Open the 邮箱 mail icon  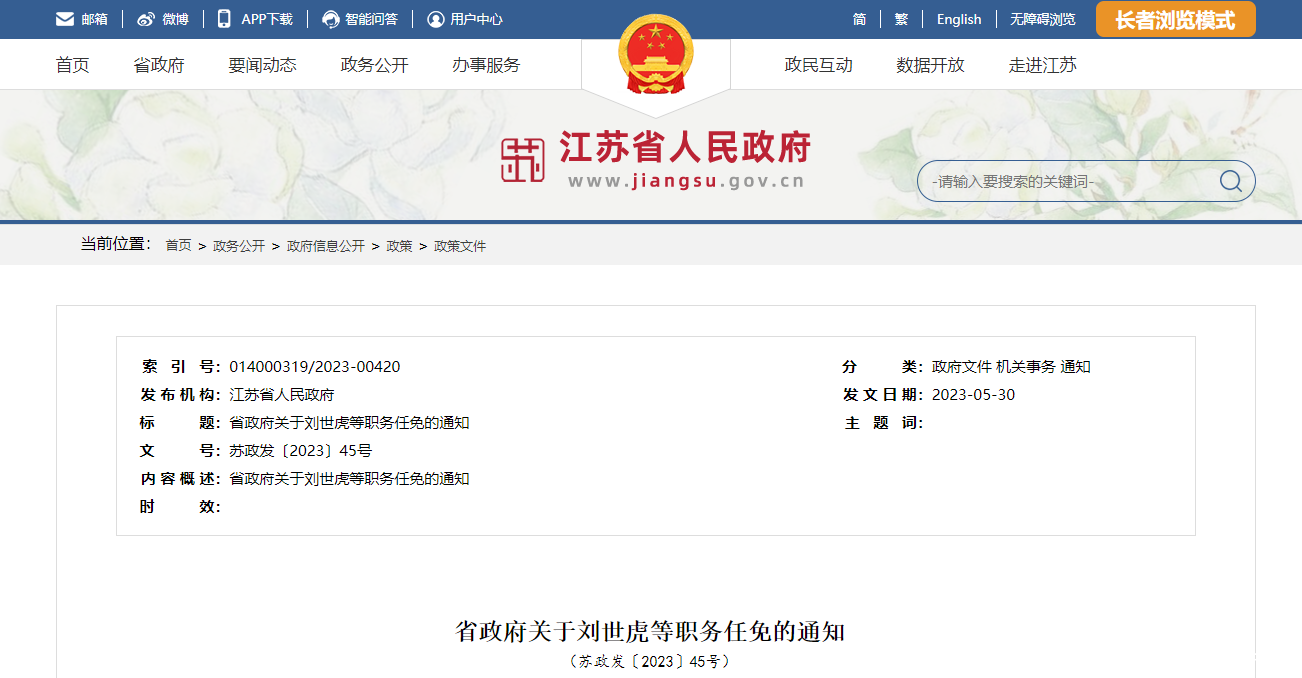(x=64, y=18)
